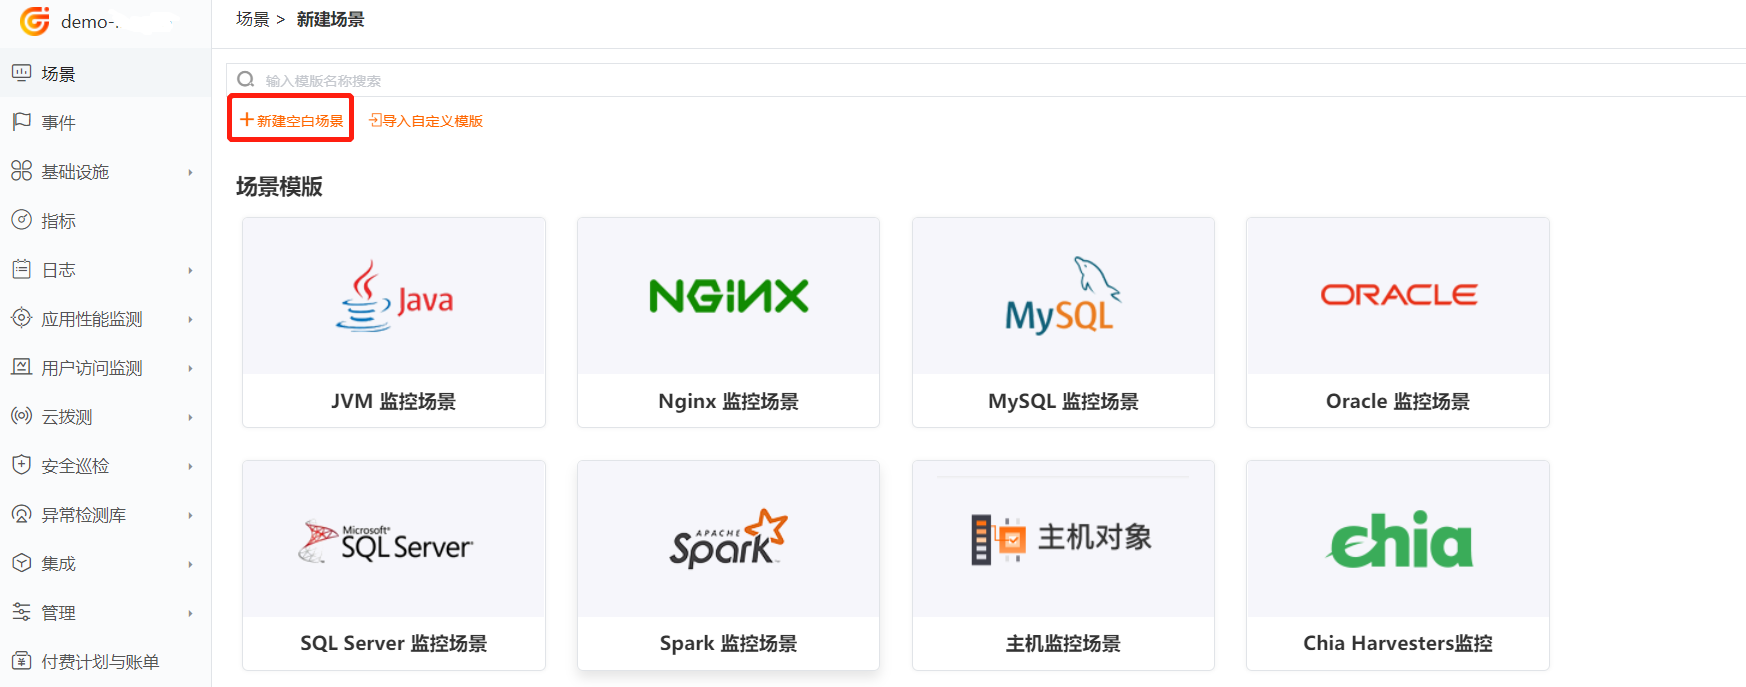Select Chia Harvesters监控 template title

click(1398, 643)
